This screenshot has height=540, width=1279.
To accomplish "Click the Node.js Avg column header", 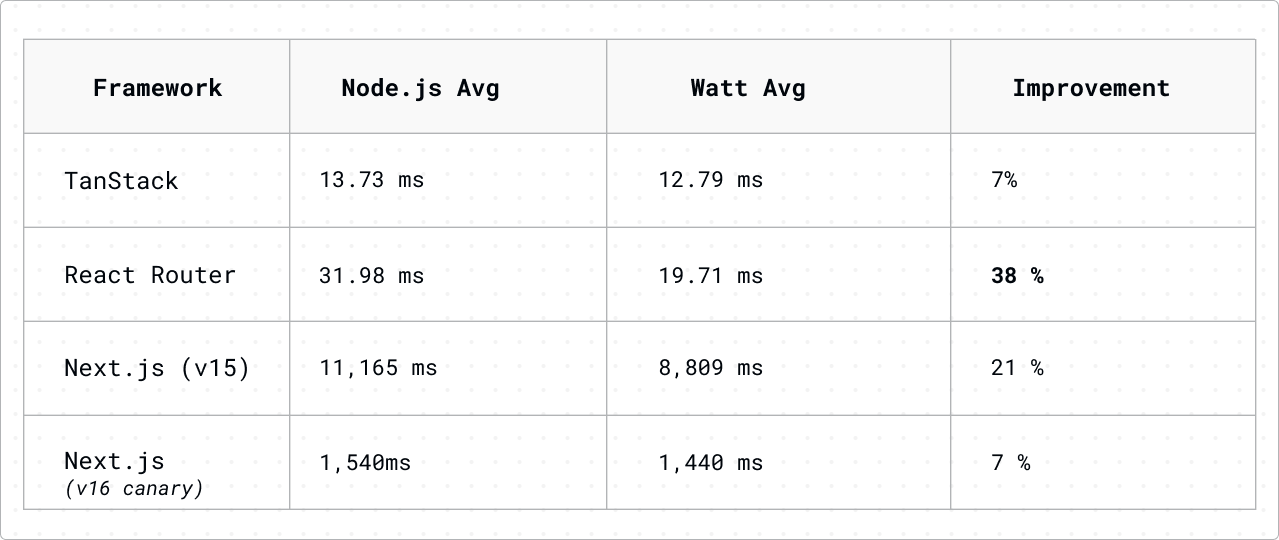I will pos(420,88).
